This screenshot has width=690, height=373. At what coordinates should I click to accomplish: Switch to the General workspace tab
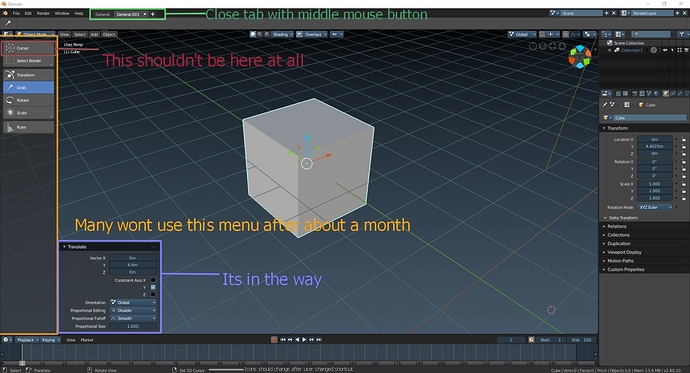pyautogui.click(x=103, y=14)
